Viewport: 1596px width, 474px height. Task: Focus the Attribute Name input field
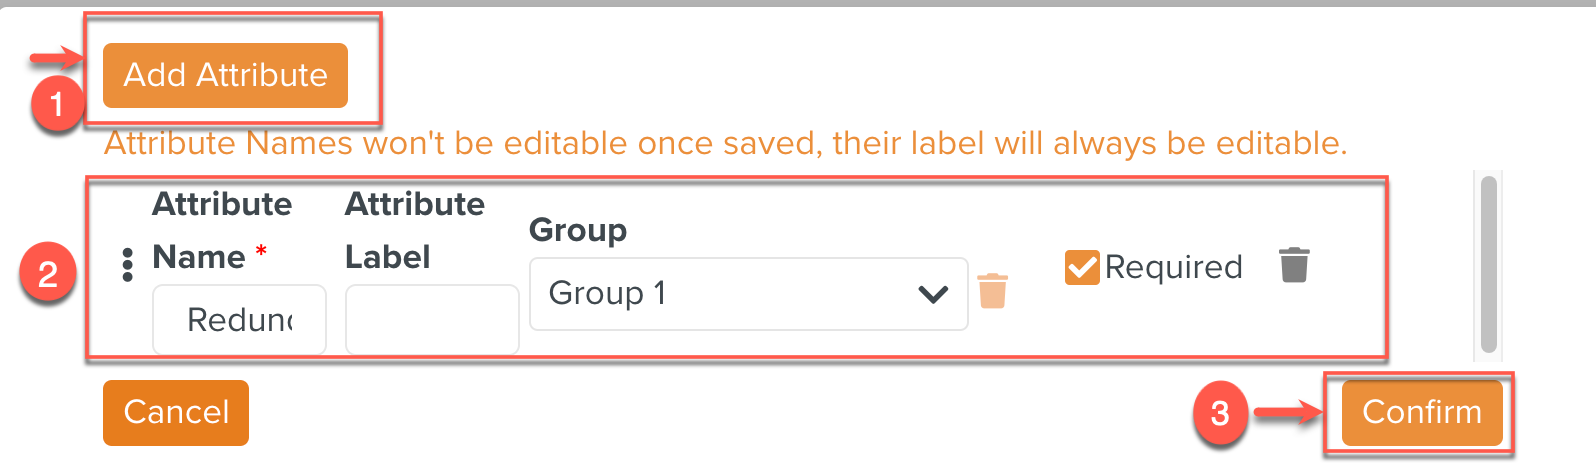coord(239,320)
